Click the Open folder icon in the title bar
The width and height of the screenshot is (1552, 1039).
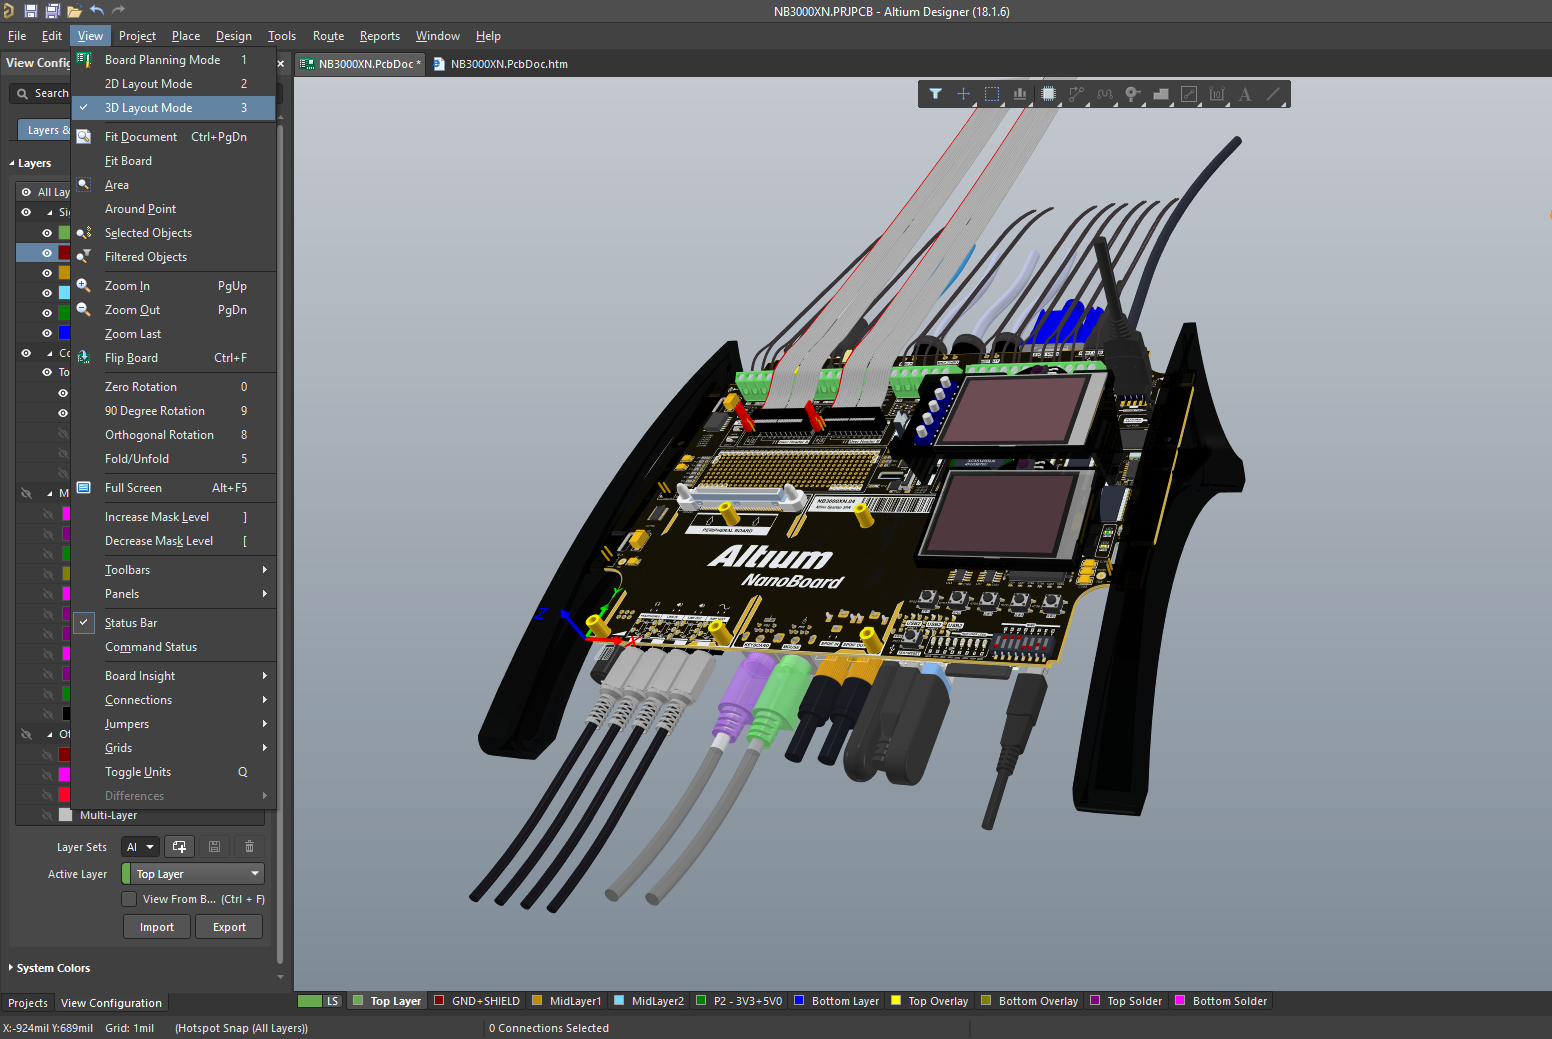click(x=74, y=11)
